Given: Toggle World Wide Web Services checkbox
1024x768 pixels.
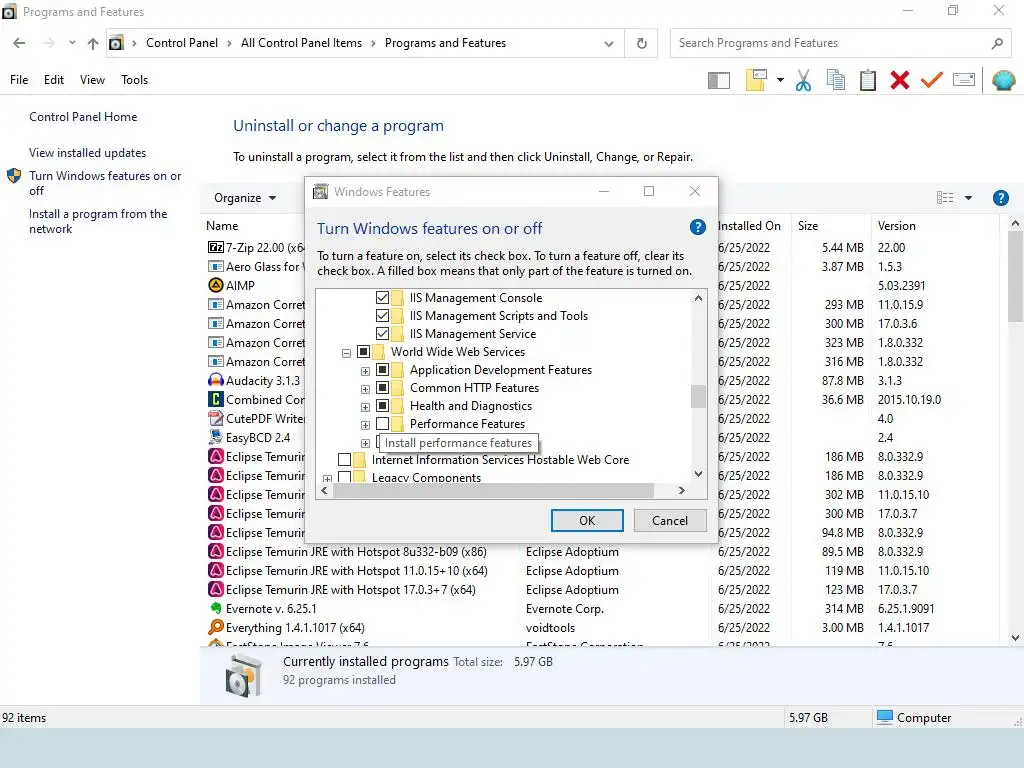Looking at the screenshot, I should tap(364, 352).
